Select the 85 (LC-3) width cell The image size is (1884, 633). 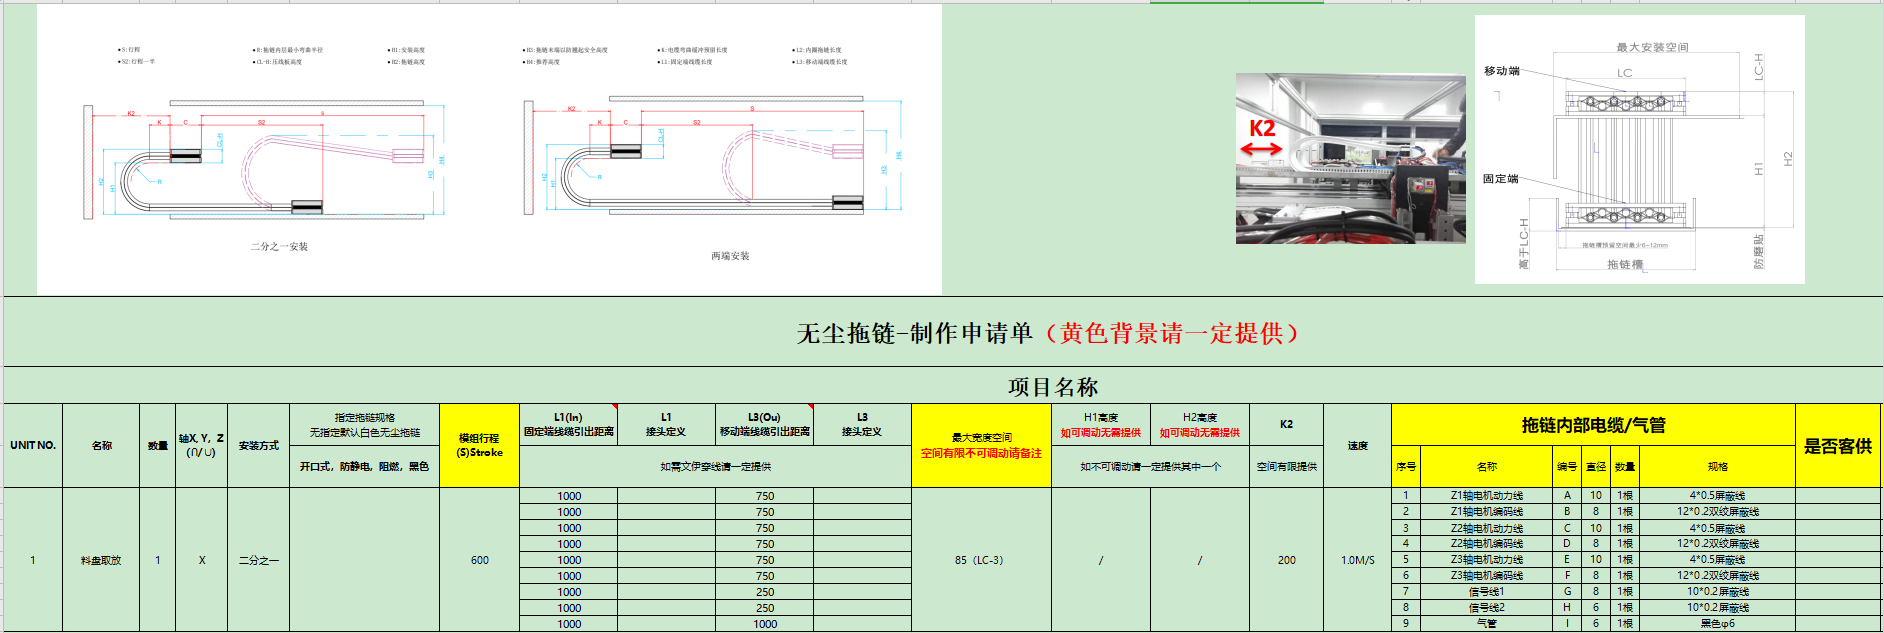pos(981,560)
